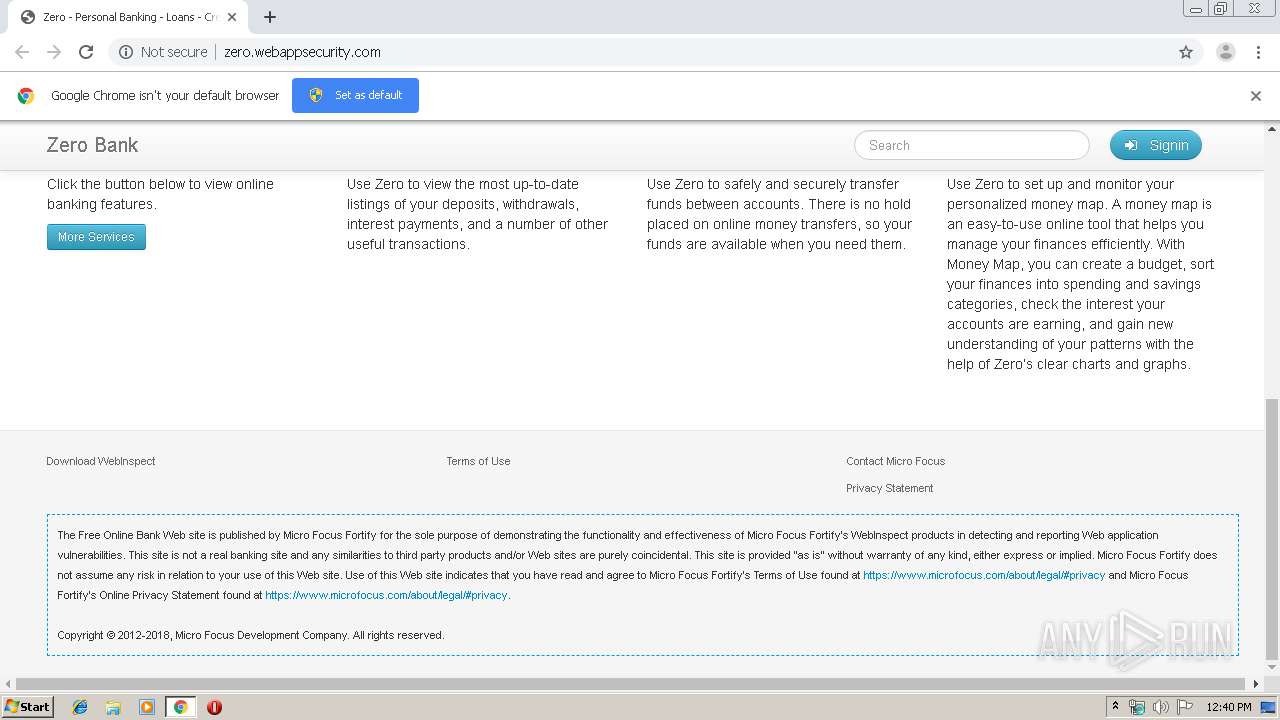Click the Action Center flag icon
This screenshot has height=720, width=1280.
coord(1185,707)
